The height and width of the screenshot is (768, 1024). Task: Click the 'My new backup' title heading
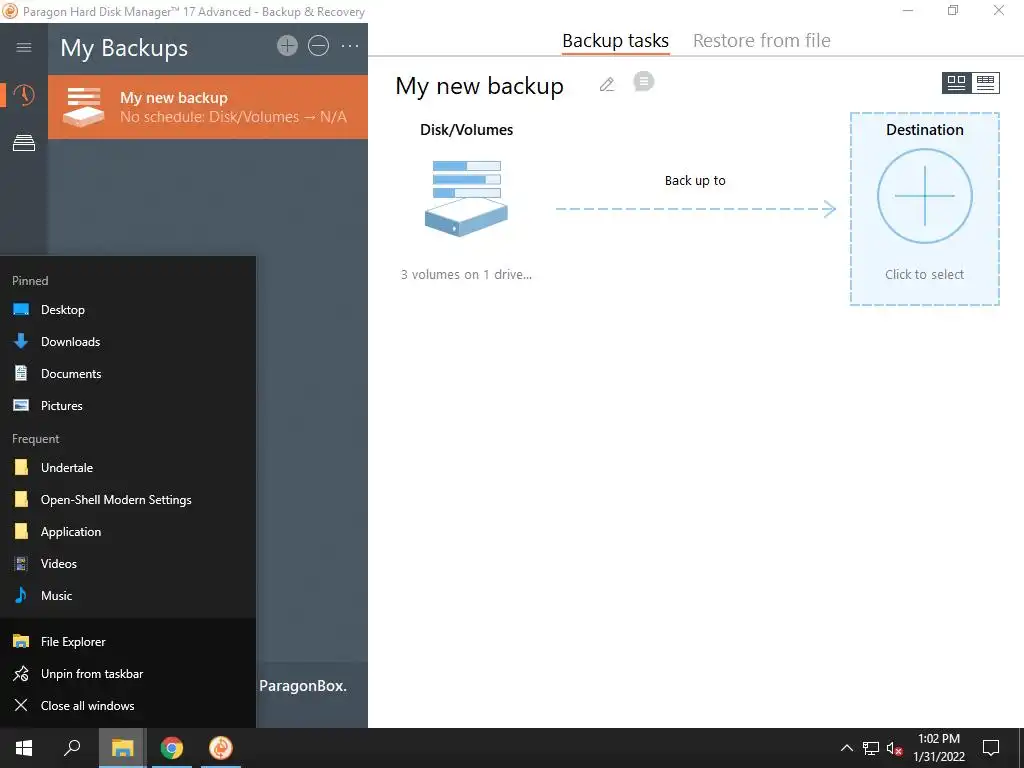click(479, 86)
